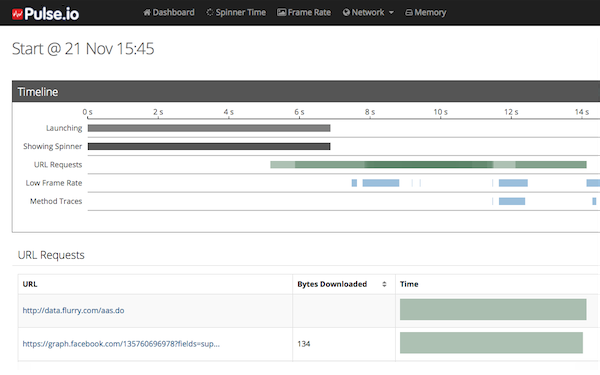
Task: Click the Method Traces row label
Action: click(56, 201)
